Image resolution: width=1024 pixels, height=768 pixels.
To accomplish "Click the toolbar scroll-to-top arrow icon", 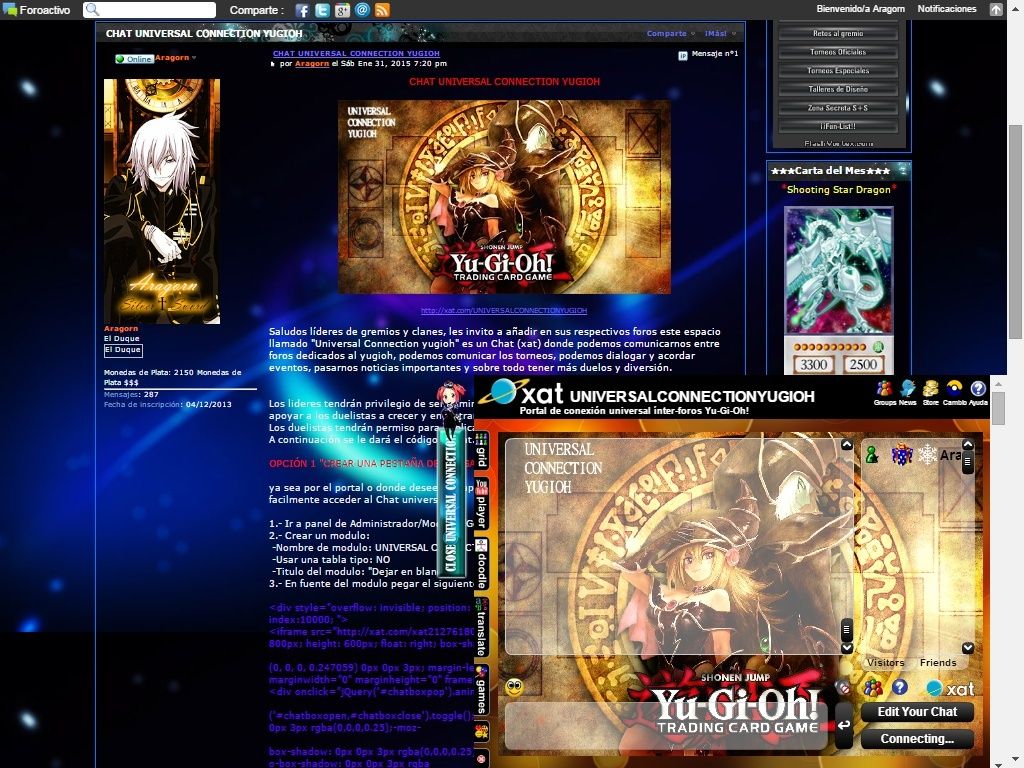I will click(996, 9).
